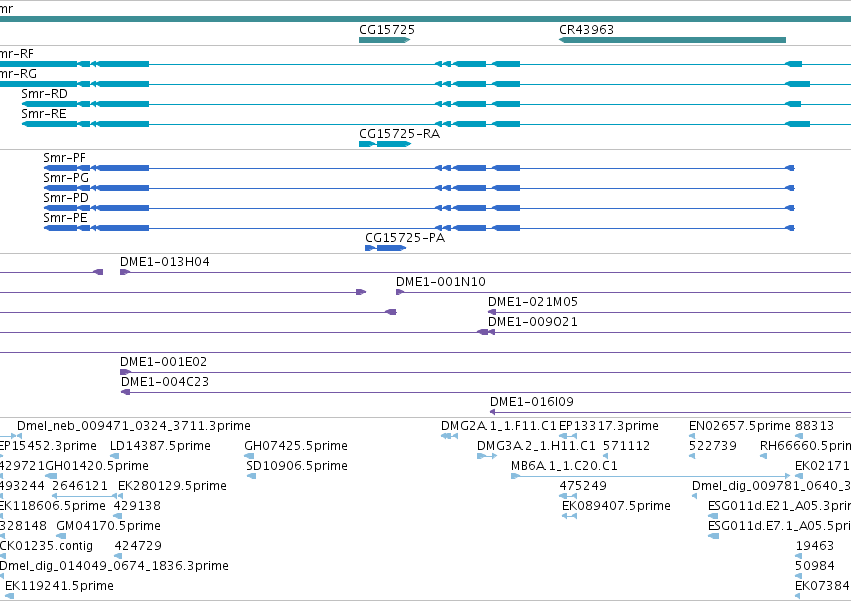Select BAC clone DME1-009O21
This screenshot has width=851, height=601.
coord(533,322)
